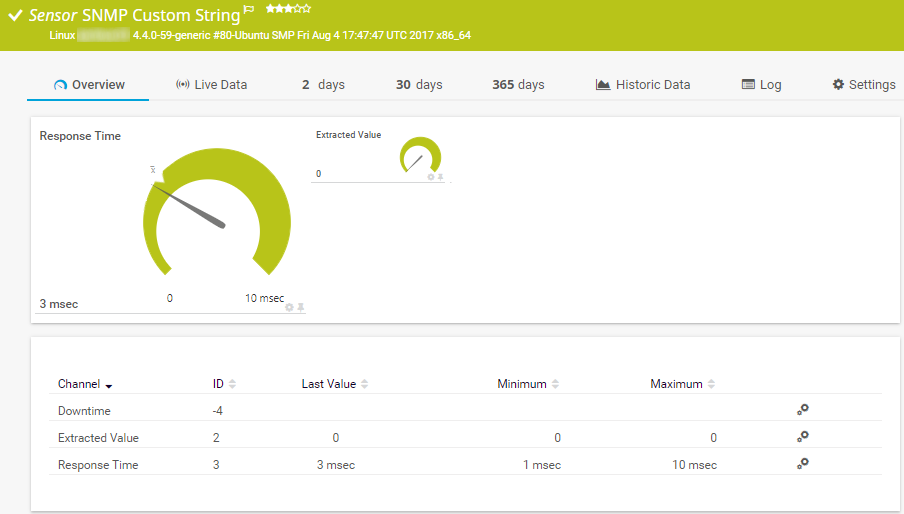Set priority using the star rating
The image size is (904, 514).
point(288,9)
